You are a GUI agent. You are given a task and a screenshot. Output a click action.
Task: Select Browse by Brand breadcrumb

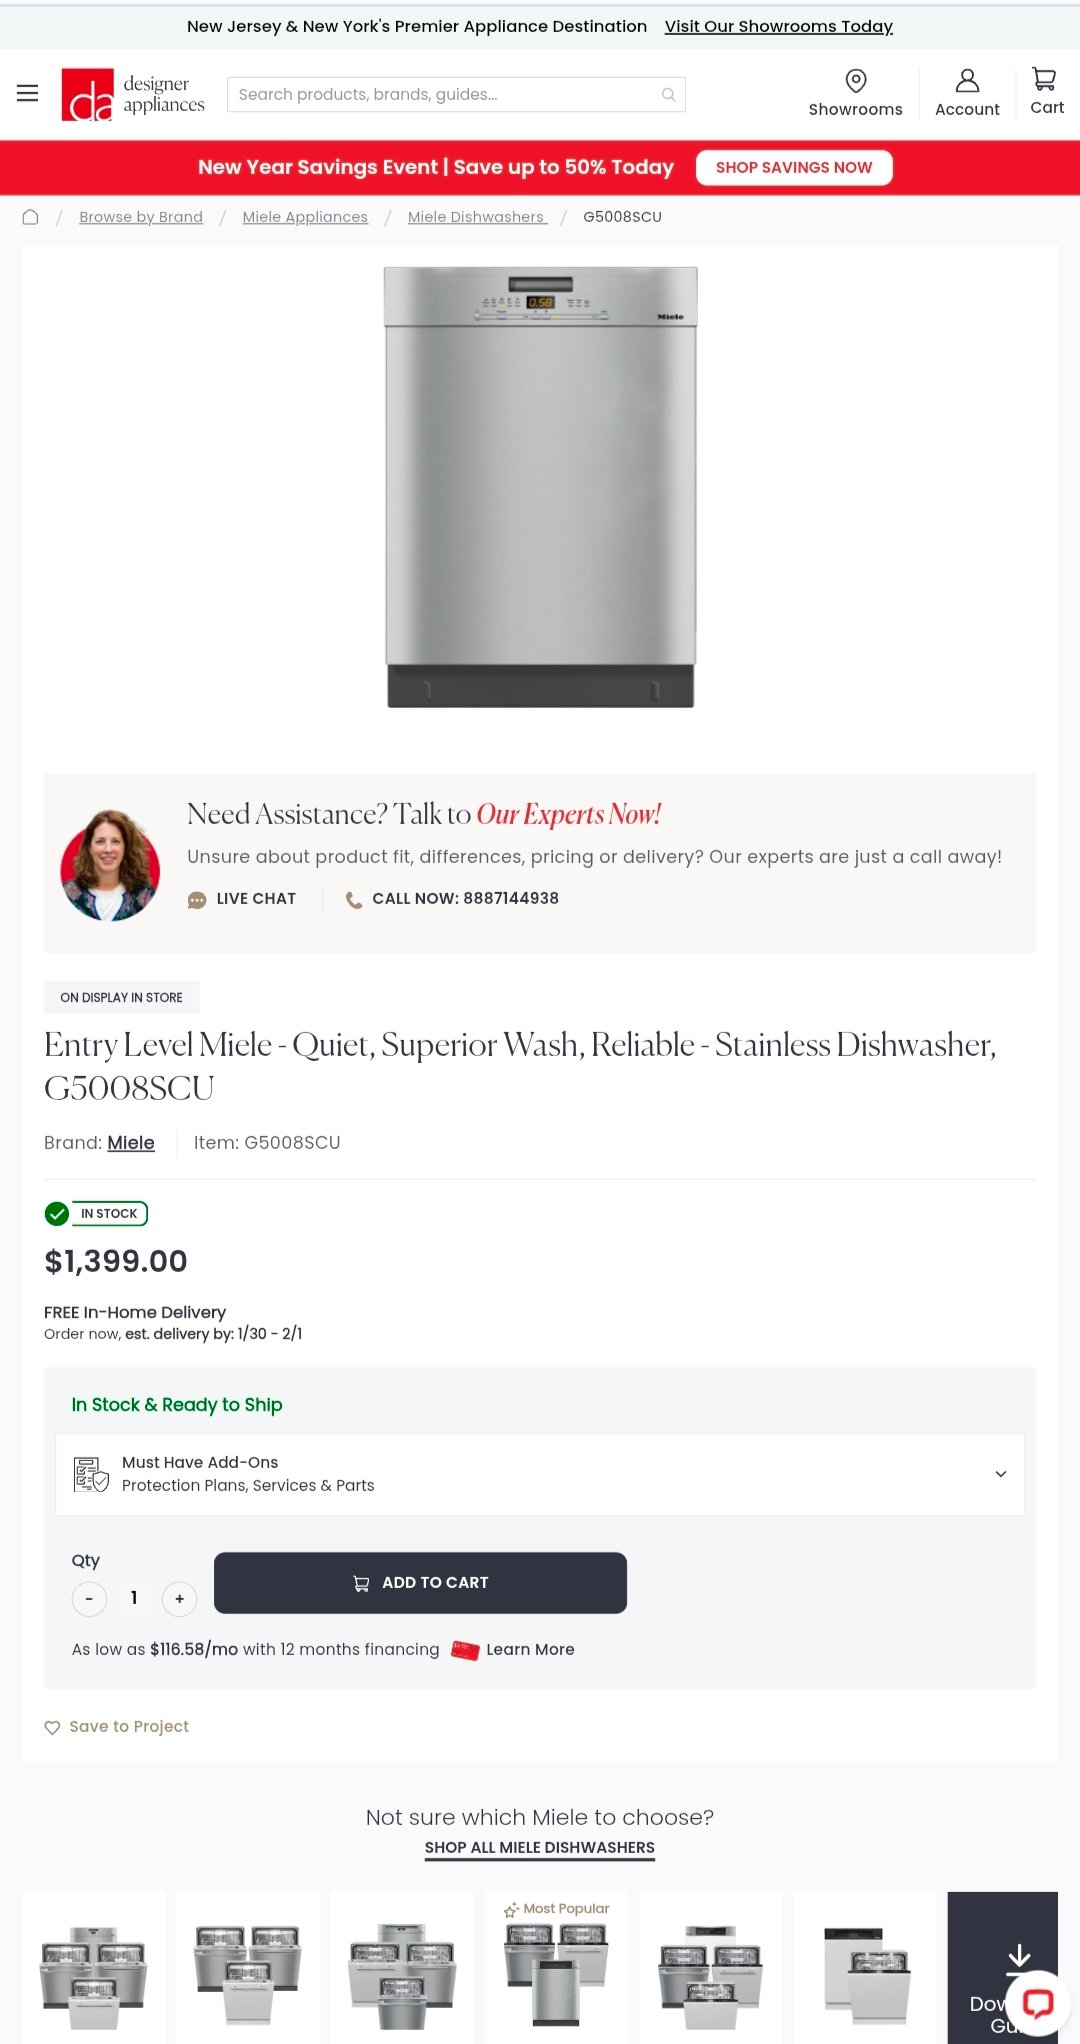141,217
